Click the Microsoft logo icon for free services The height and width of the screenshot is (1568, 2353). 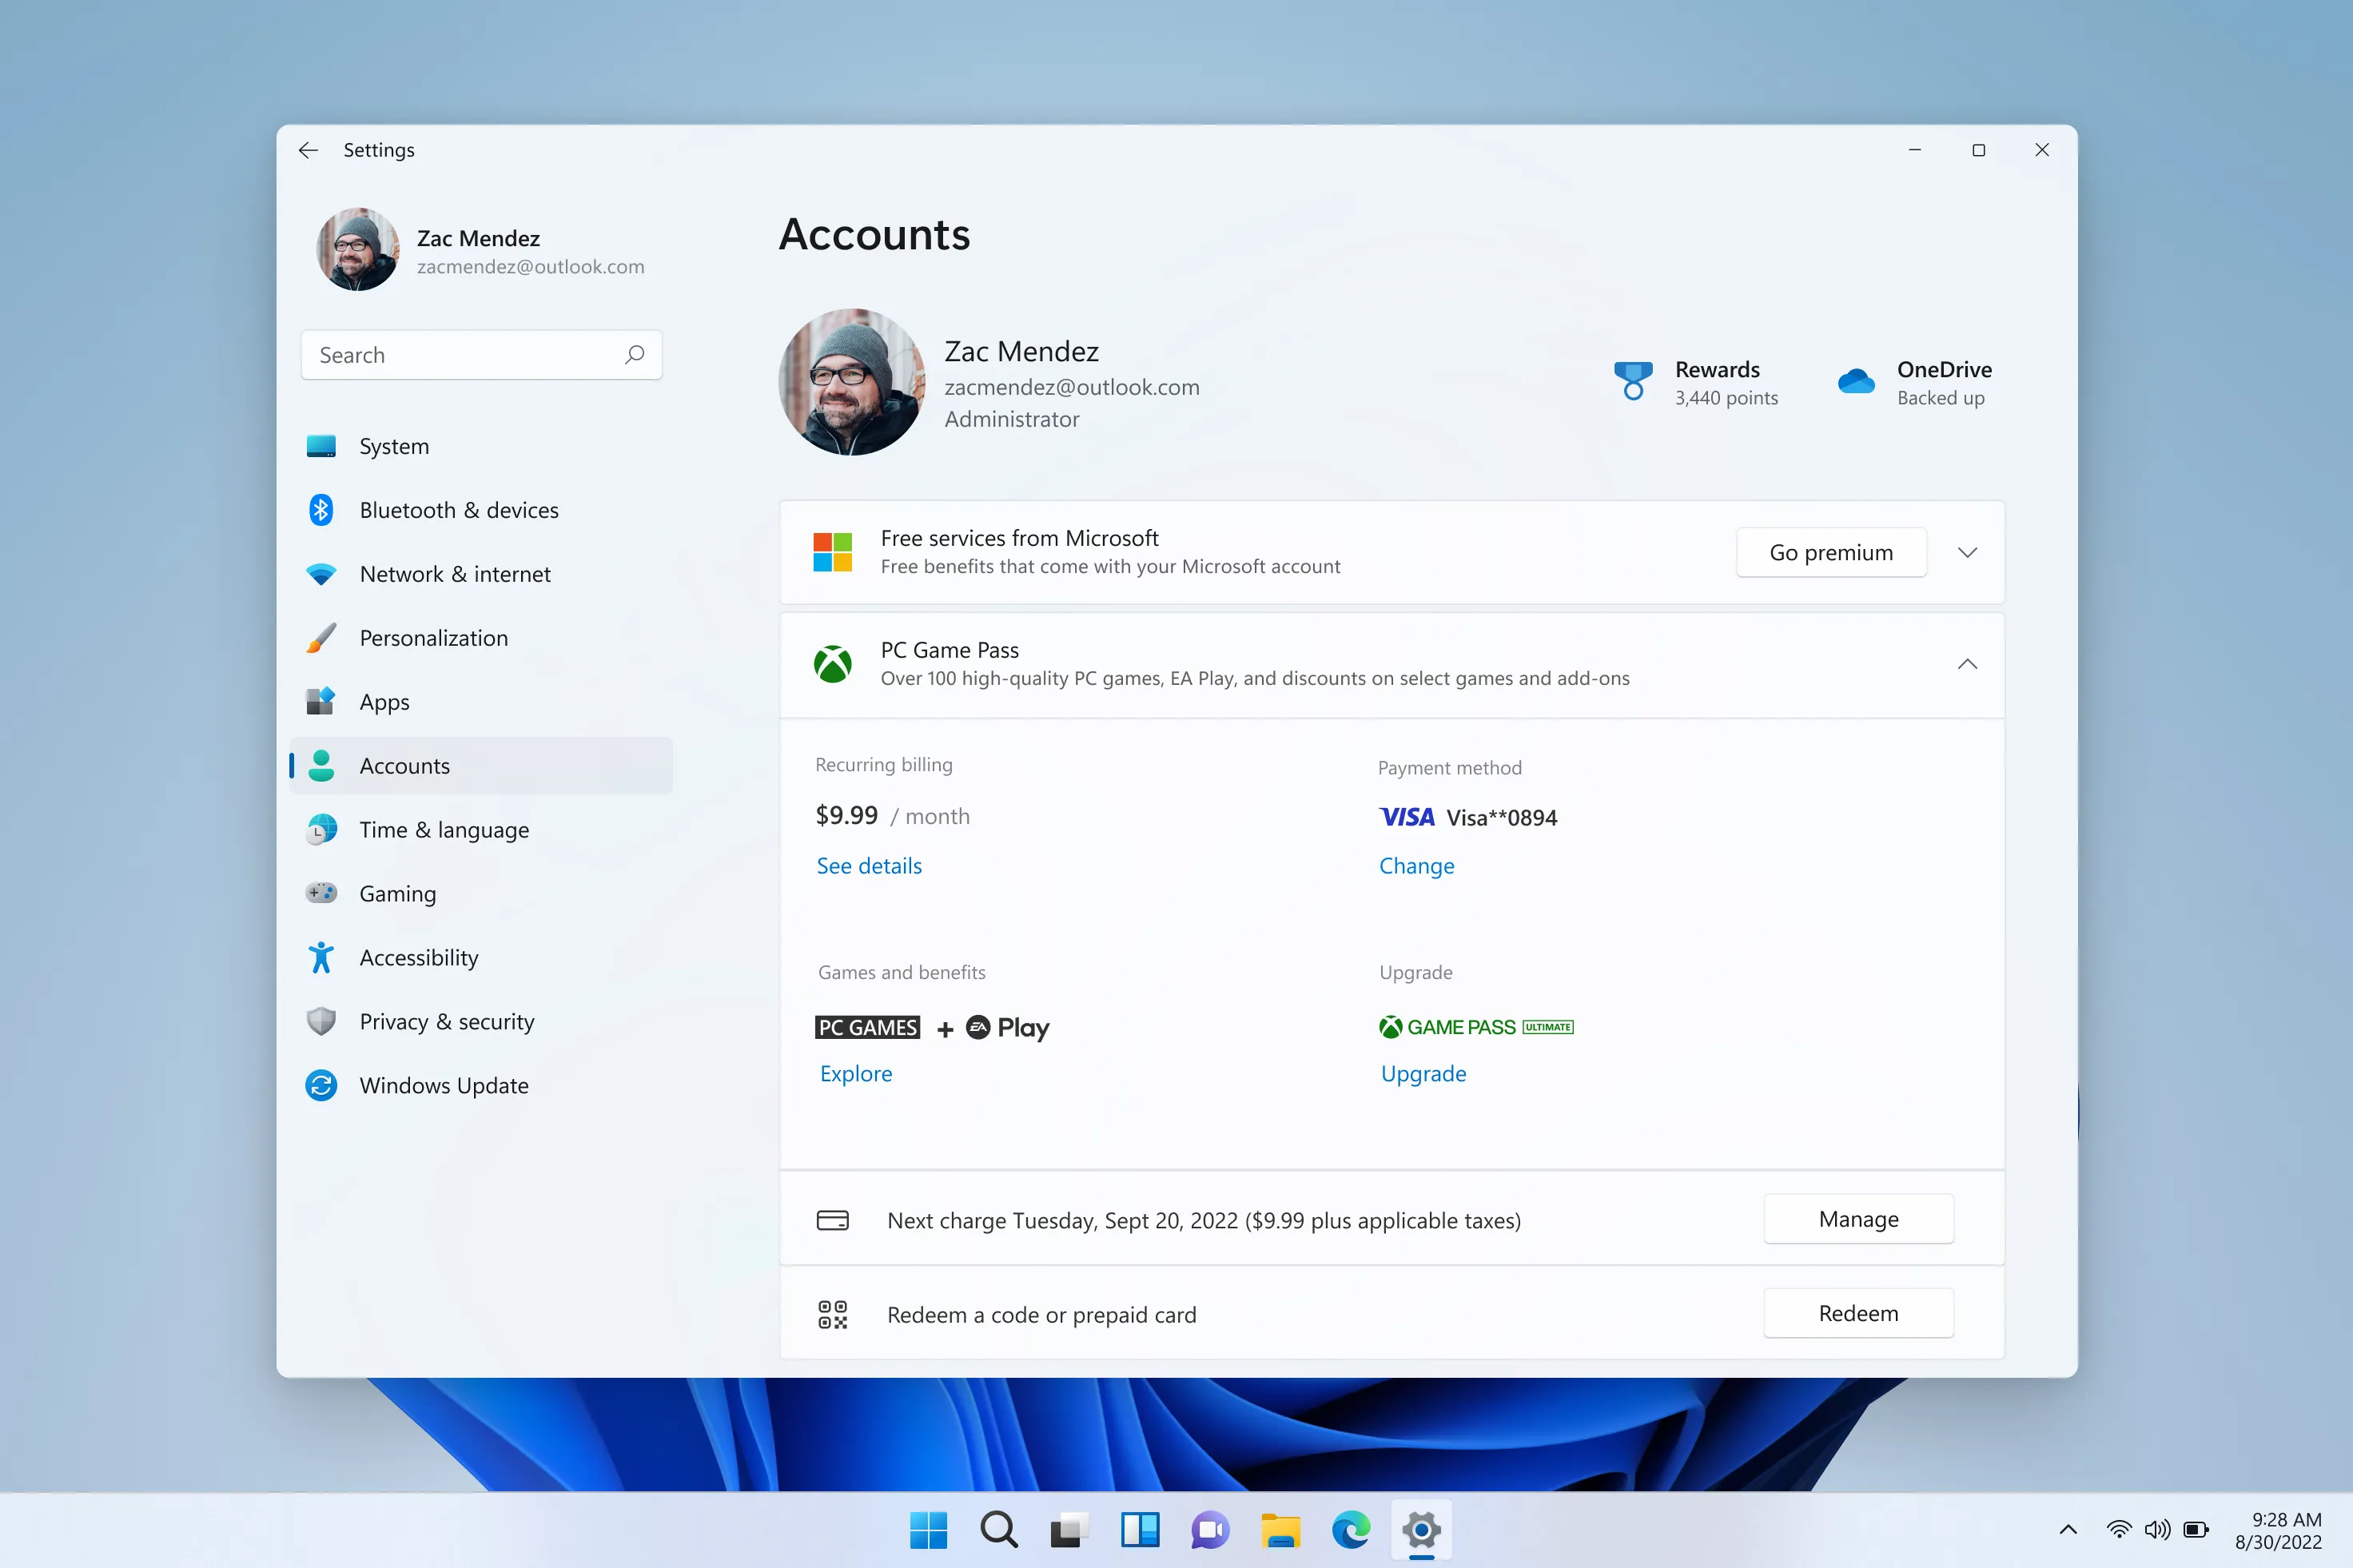[833, 551]
